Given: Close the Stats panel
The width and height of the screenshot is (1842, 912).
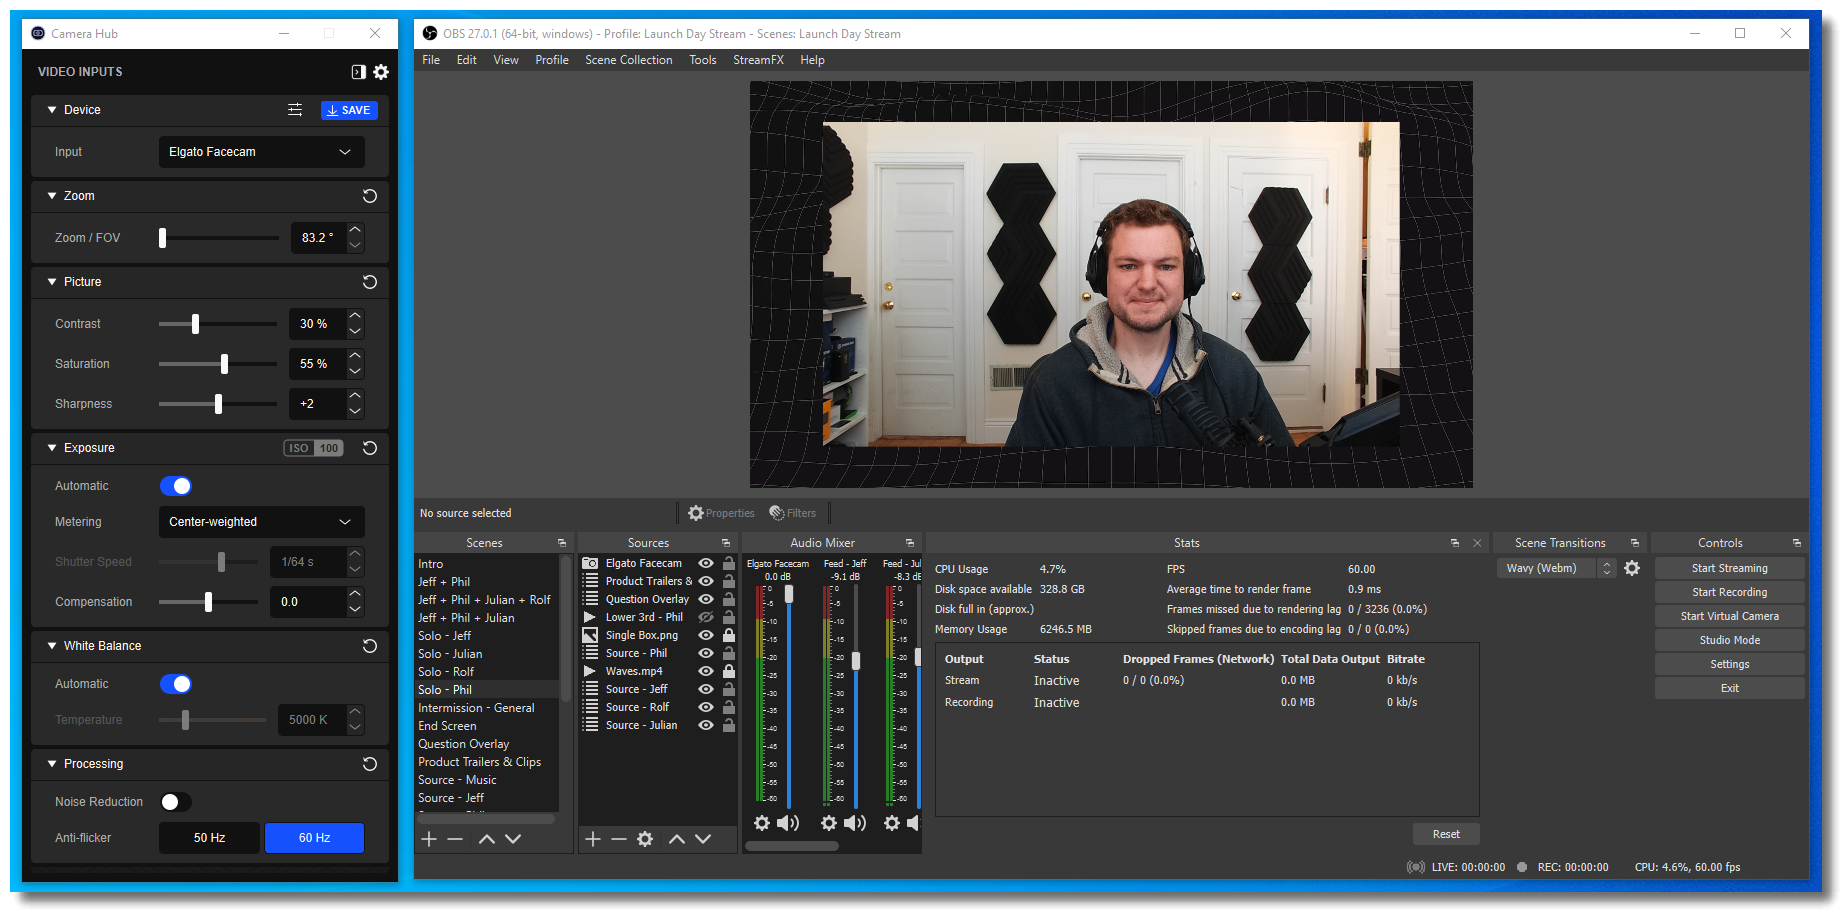Looking at the screenshot, I should point(1477,543).
